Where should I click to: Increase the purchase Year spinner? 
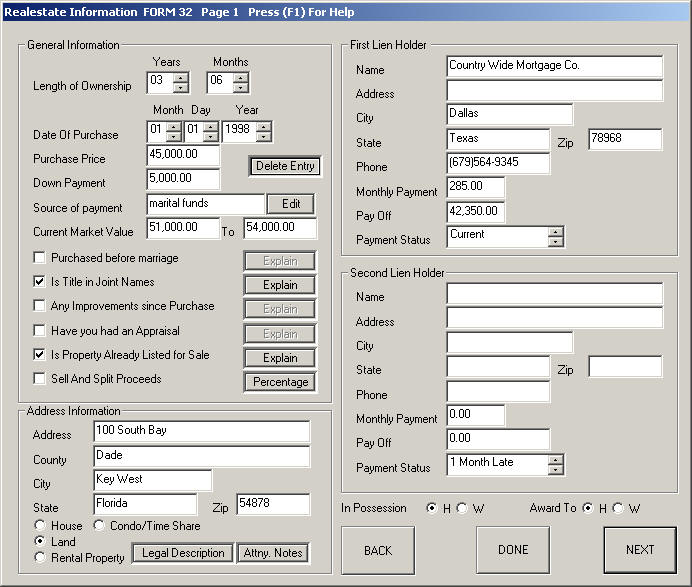263,127
